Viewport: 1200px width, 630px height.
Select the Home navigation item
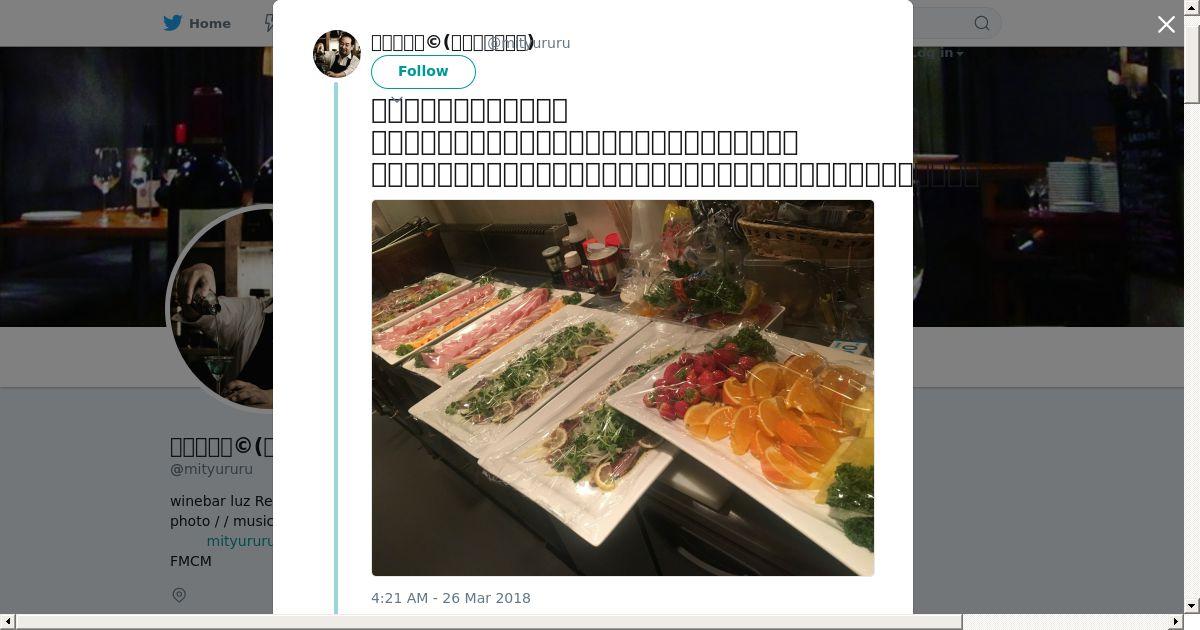point(197,23)
